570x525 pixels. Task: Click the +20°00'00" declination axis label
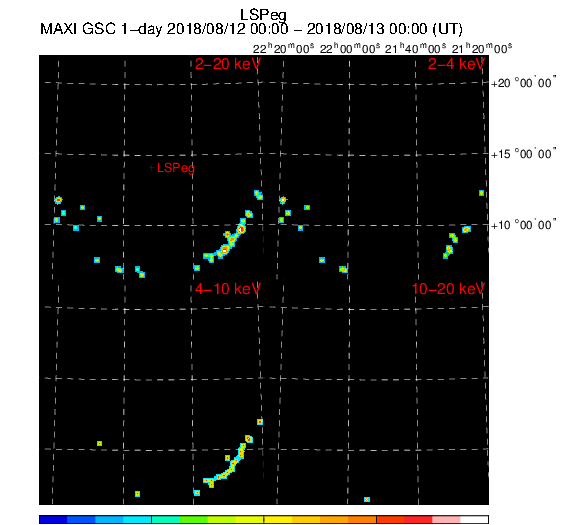coord(523,83)
